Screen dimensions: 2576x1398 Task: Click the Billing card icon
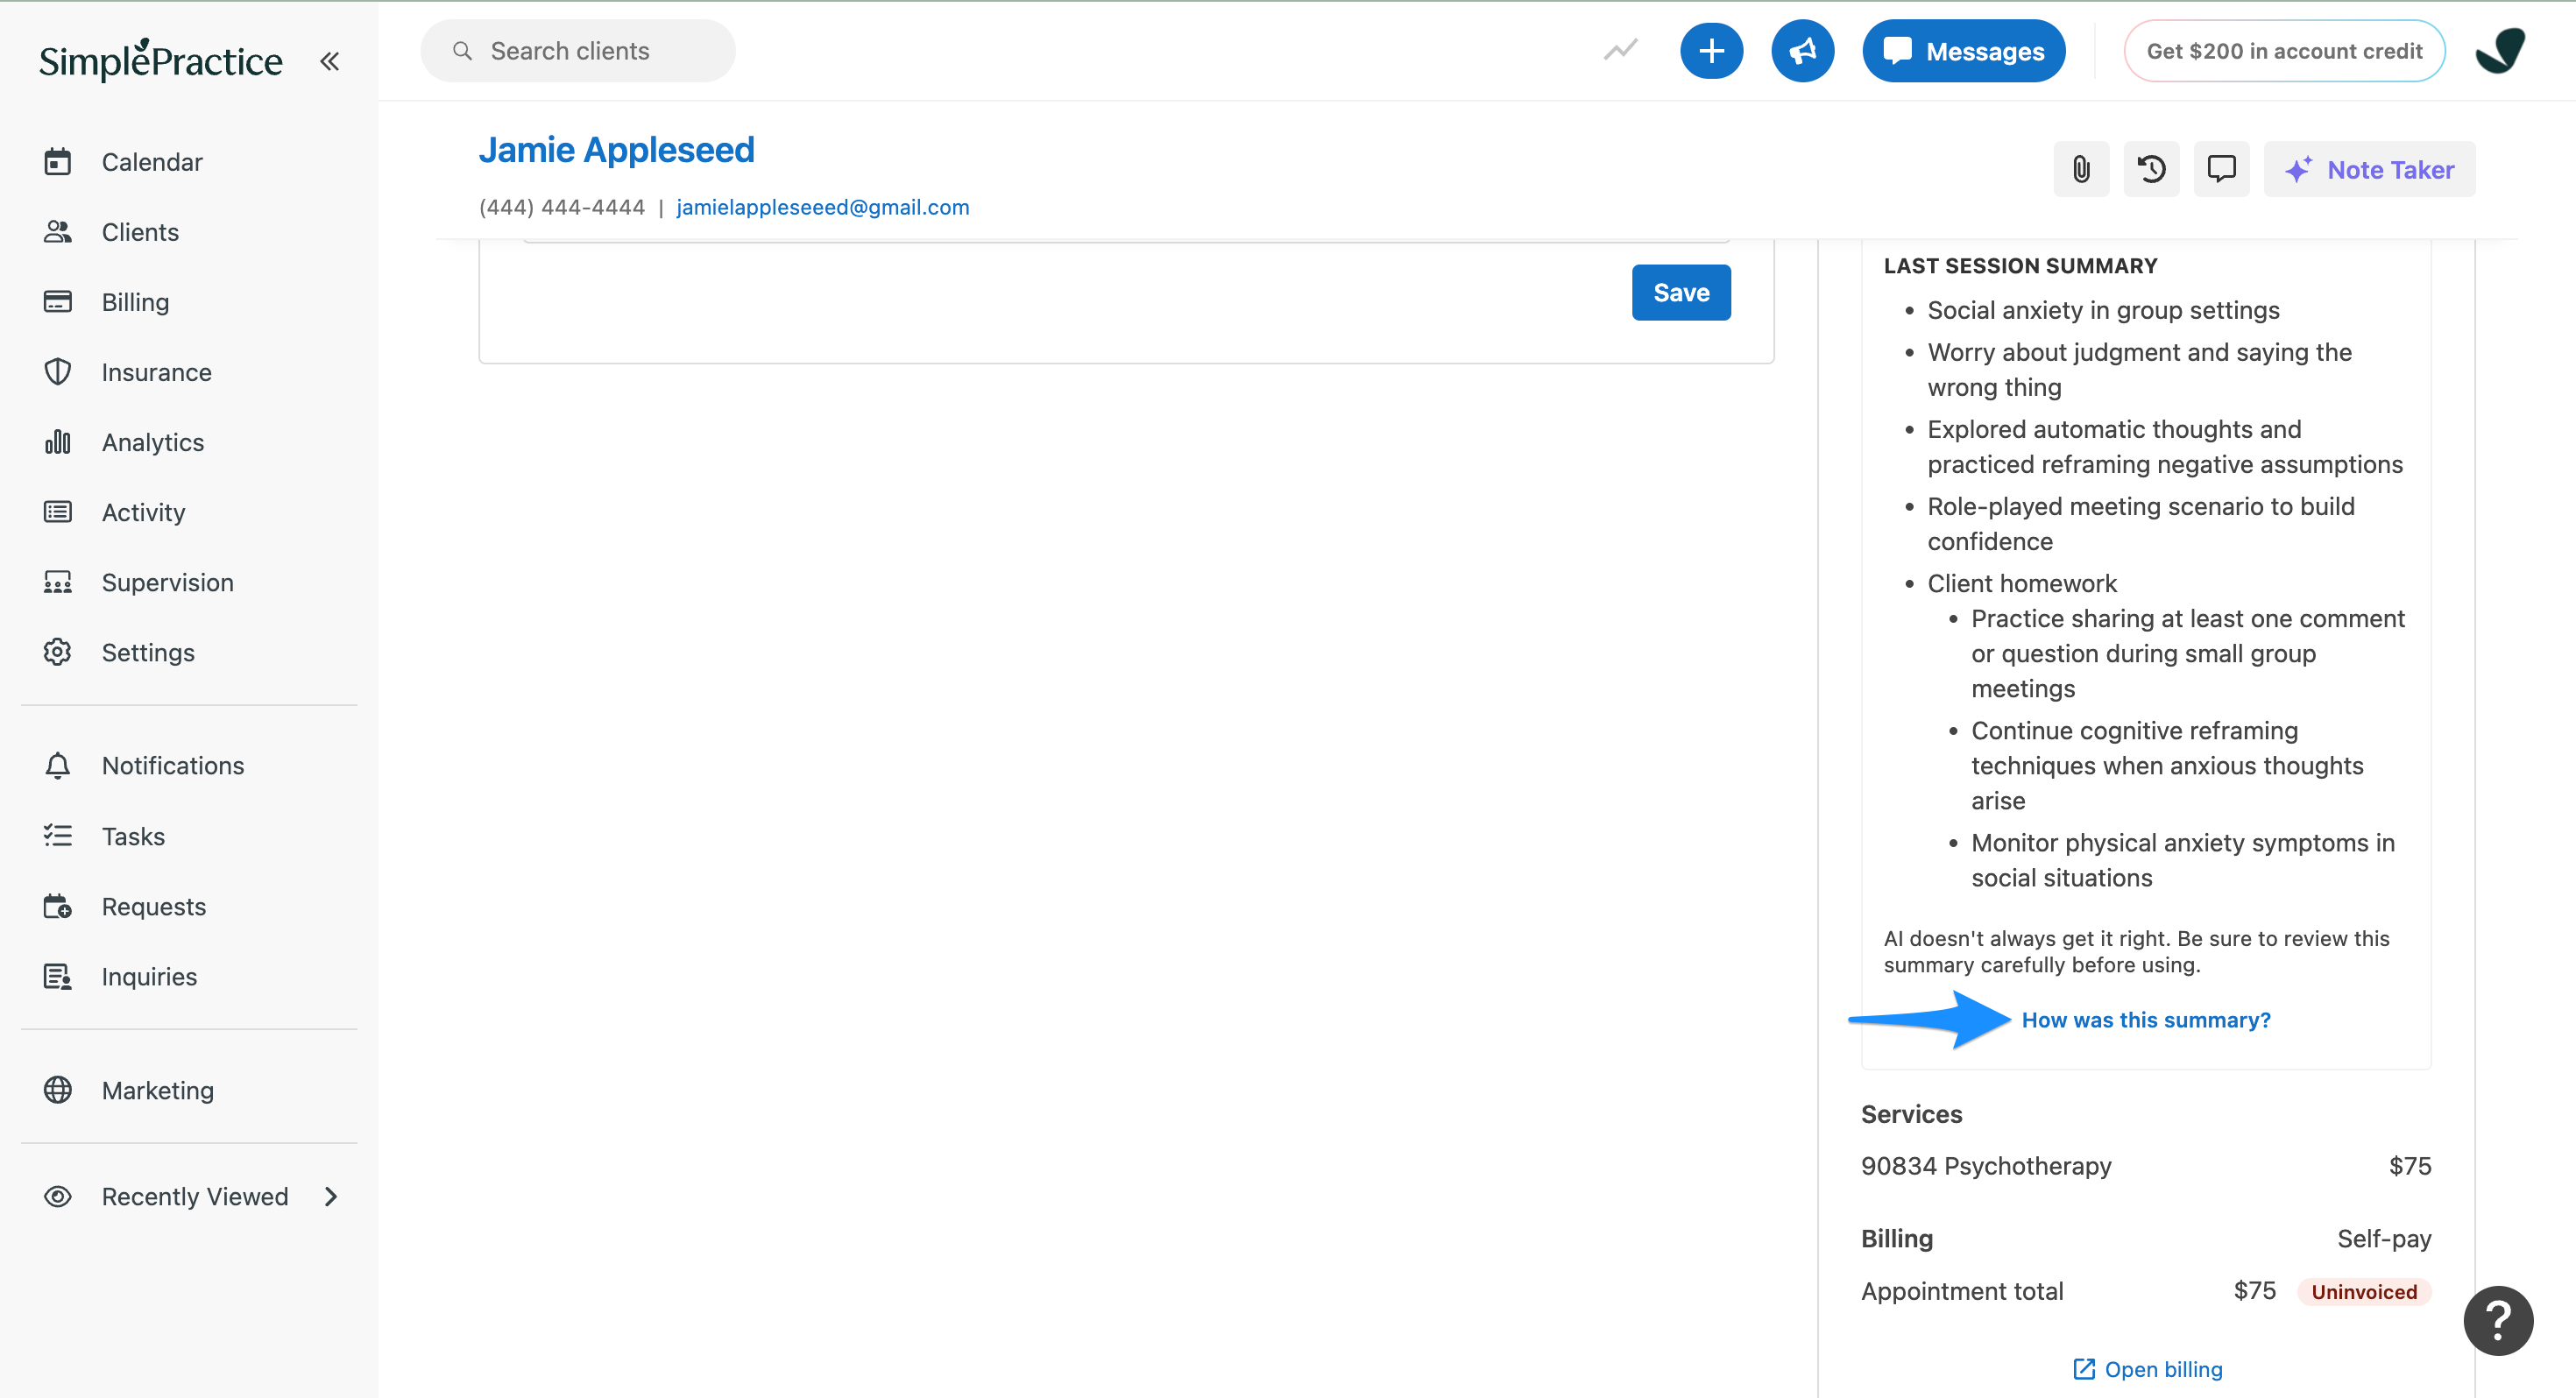[x=58, y=301]
